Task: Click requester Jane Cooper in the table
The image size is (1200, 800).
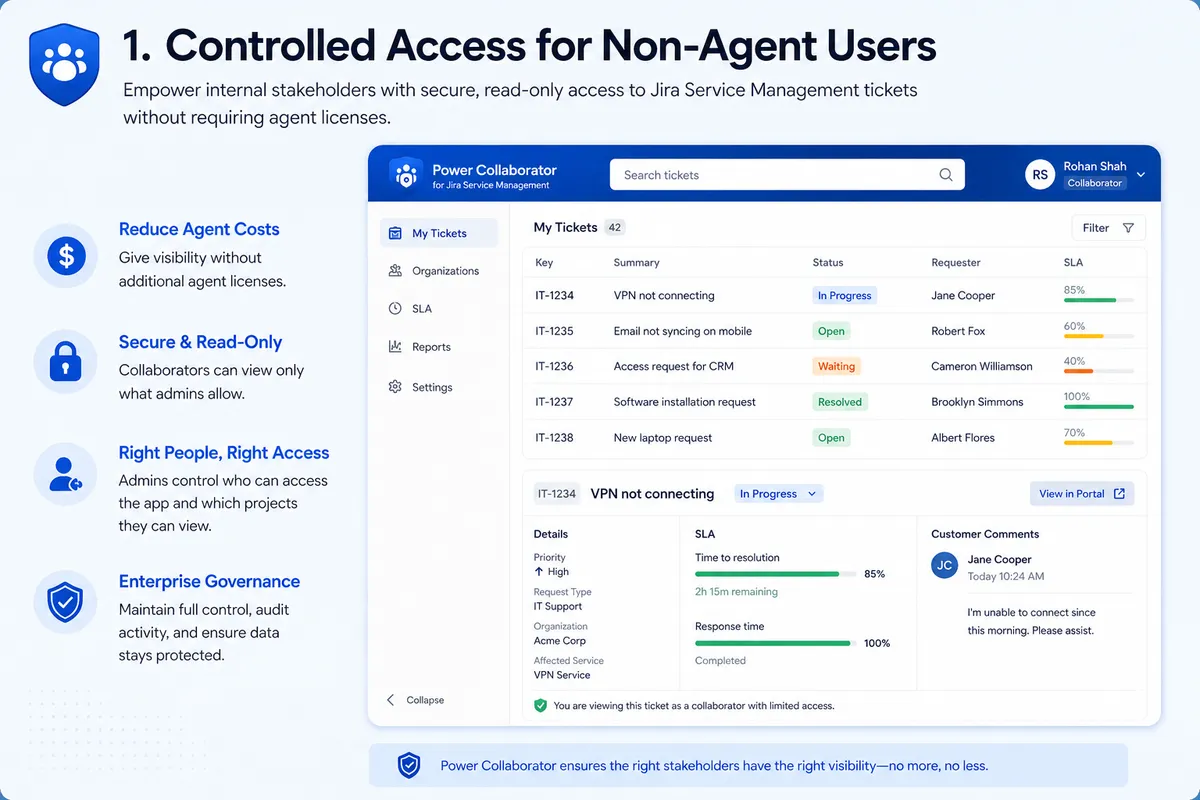Action: (963, 296)
